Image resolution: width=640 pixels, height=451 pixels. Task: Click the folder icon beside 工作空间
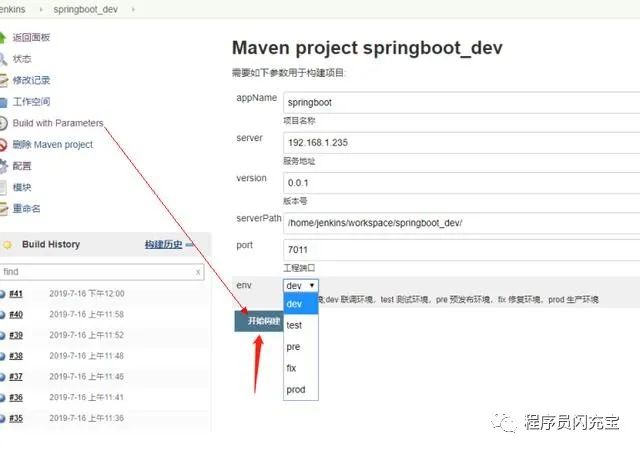pos(3,102)
